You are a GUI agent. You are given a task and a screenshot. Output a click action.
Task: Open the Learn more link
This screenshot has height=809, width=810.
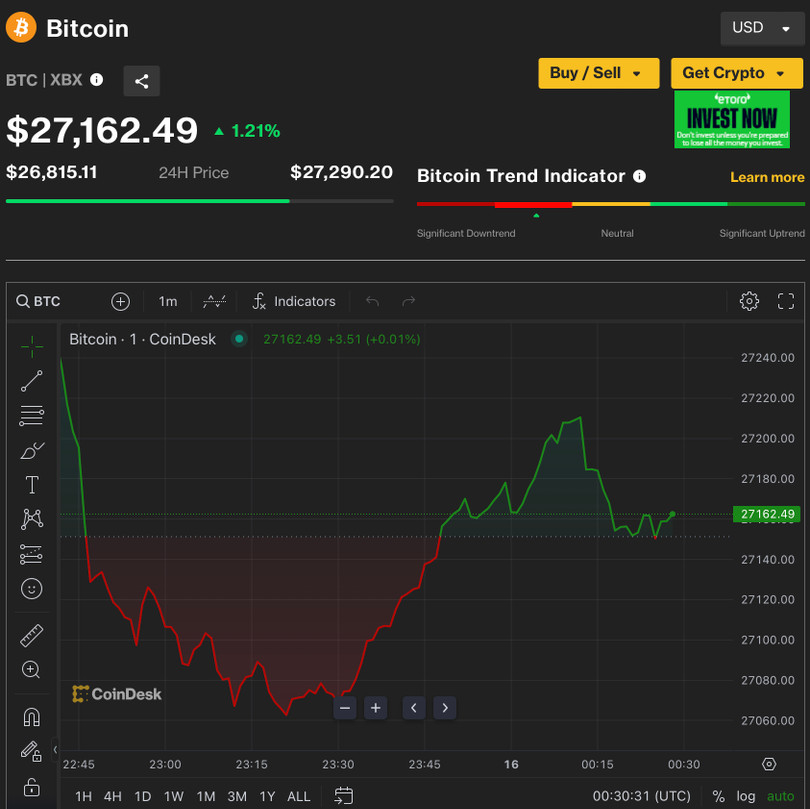pos(767,177)
